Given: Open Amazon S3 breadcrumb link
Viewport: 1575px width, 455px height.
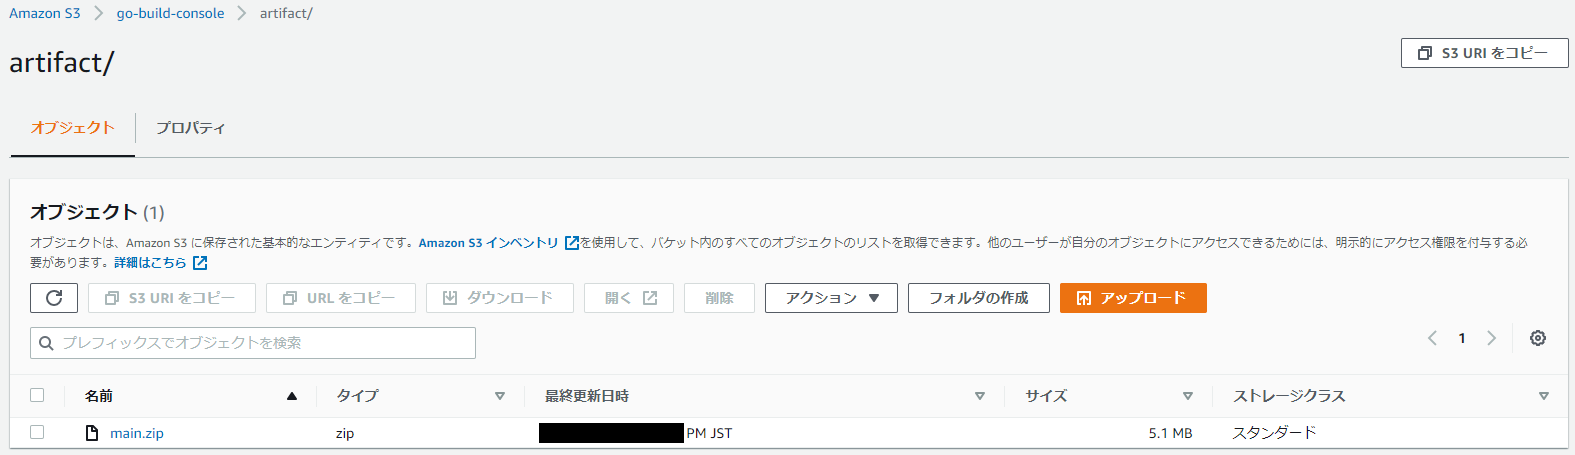Looking at the screenshot, I should [45, 13].
